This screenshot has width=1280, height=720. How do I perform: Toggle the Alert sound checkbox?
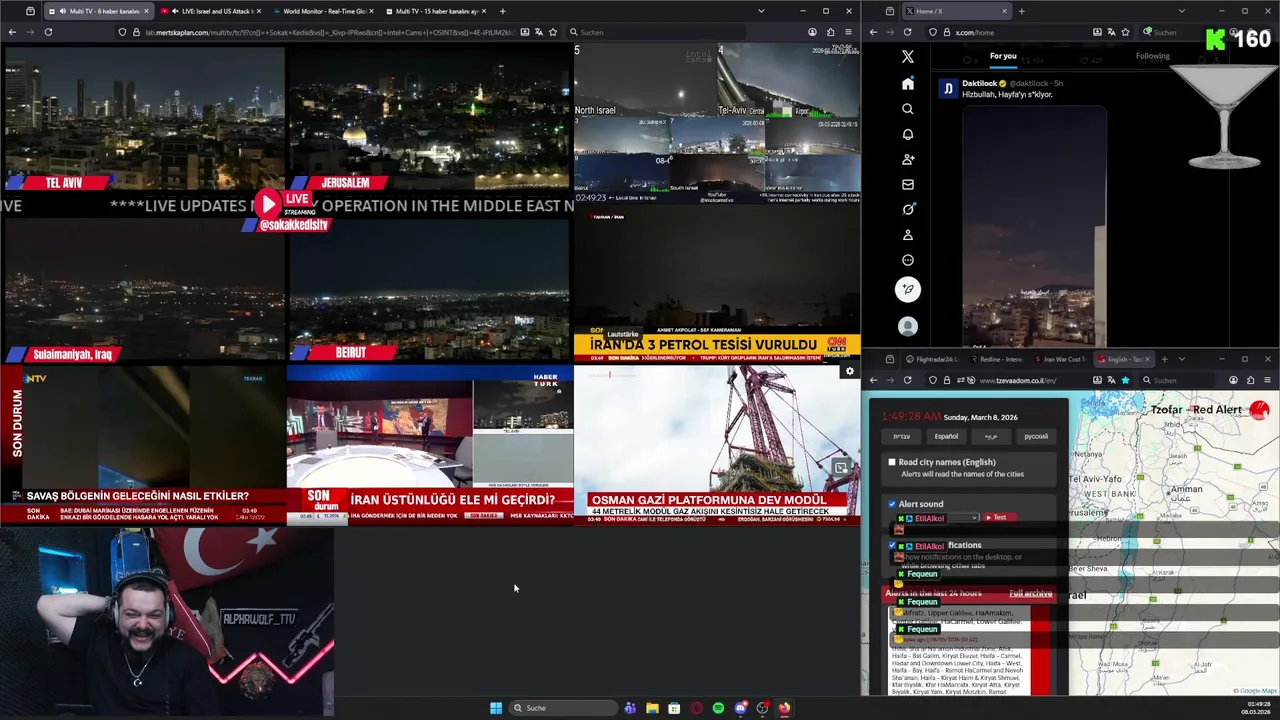pos(892,504)
